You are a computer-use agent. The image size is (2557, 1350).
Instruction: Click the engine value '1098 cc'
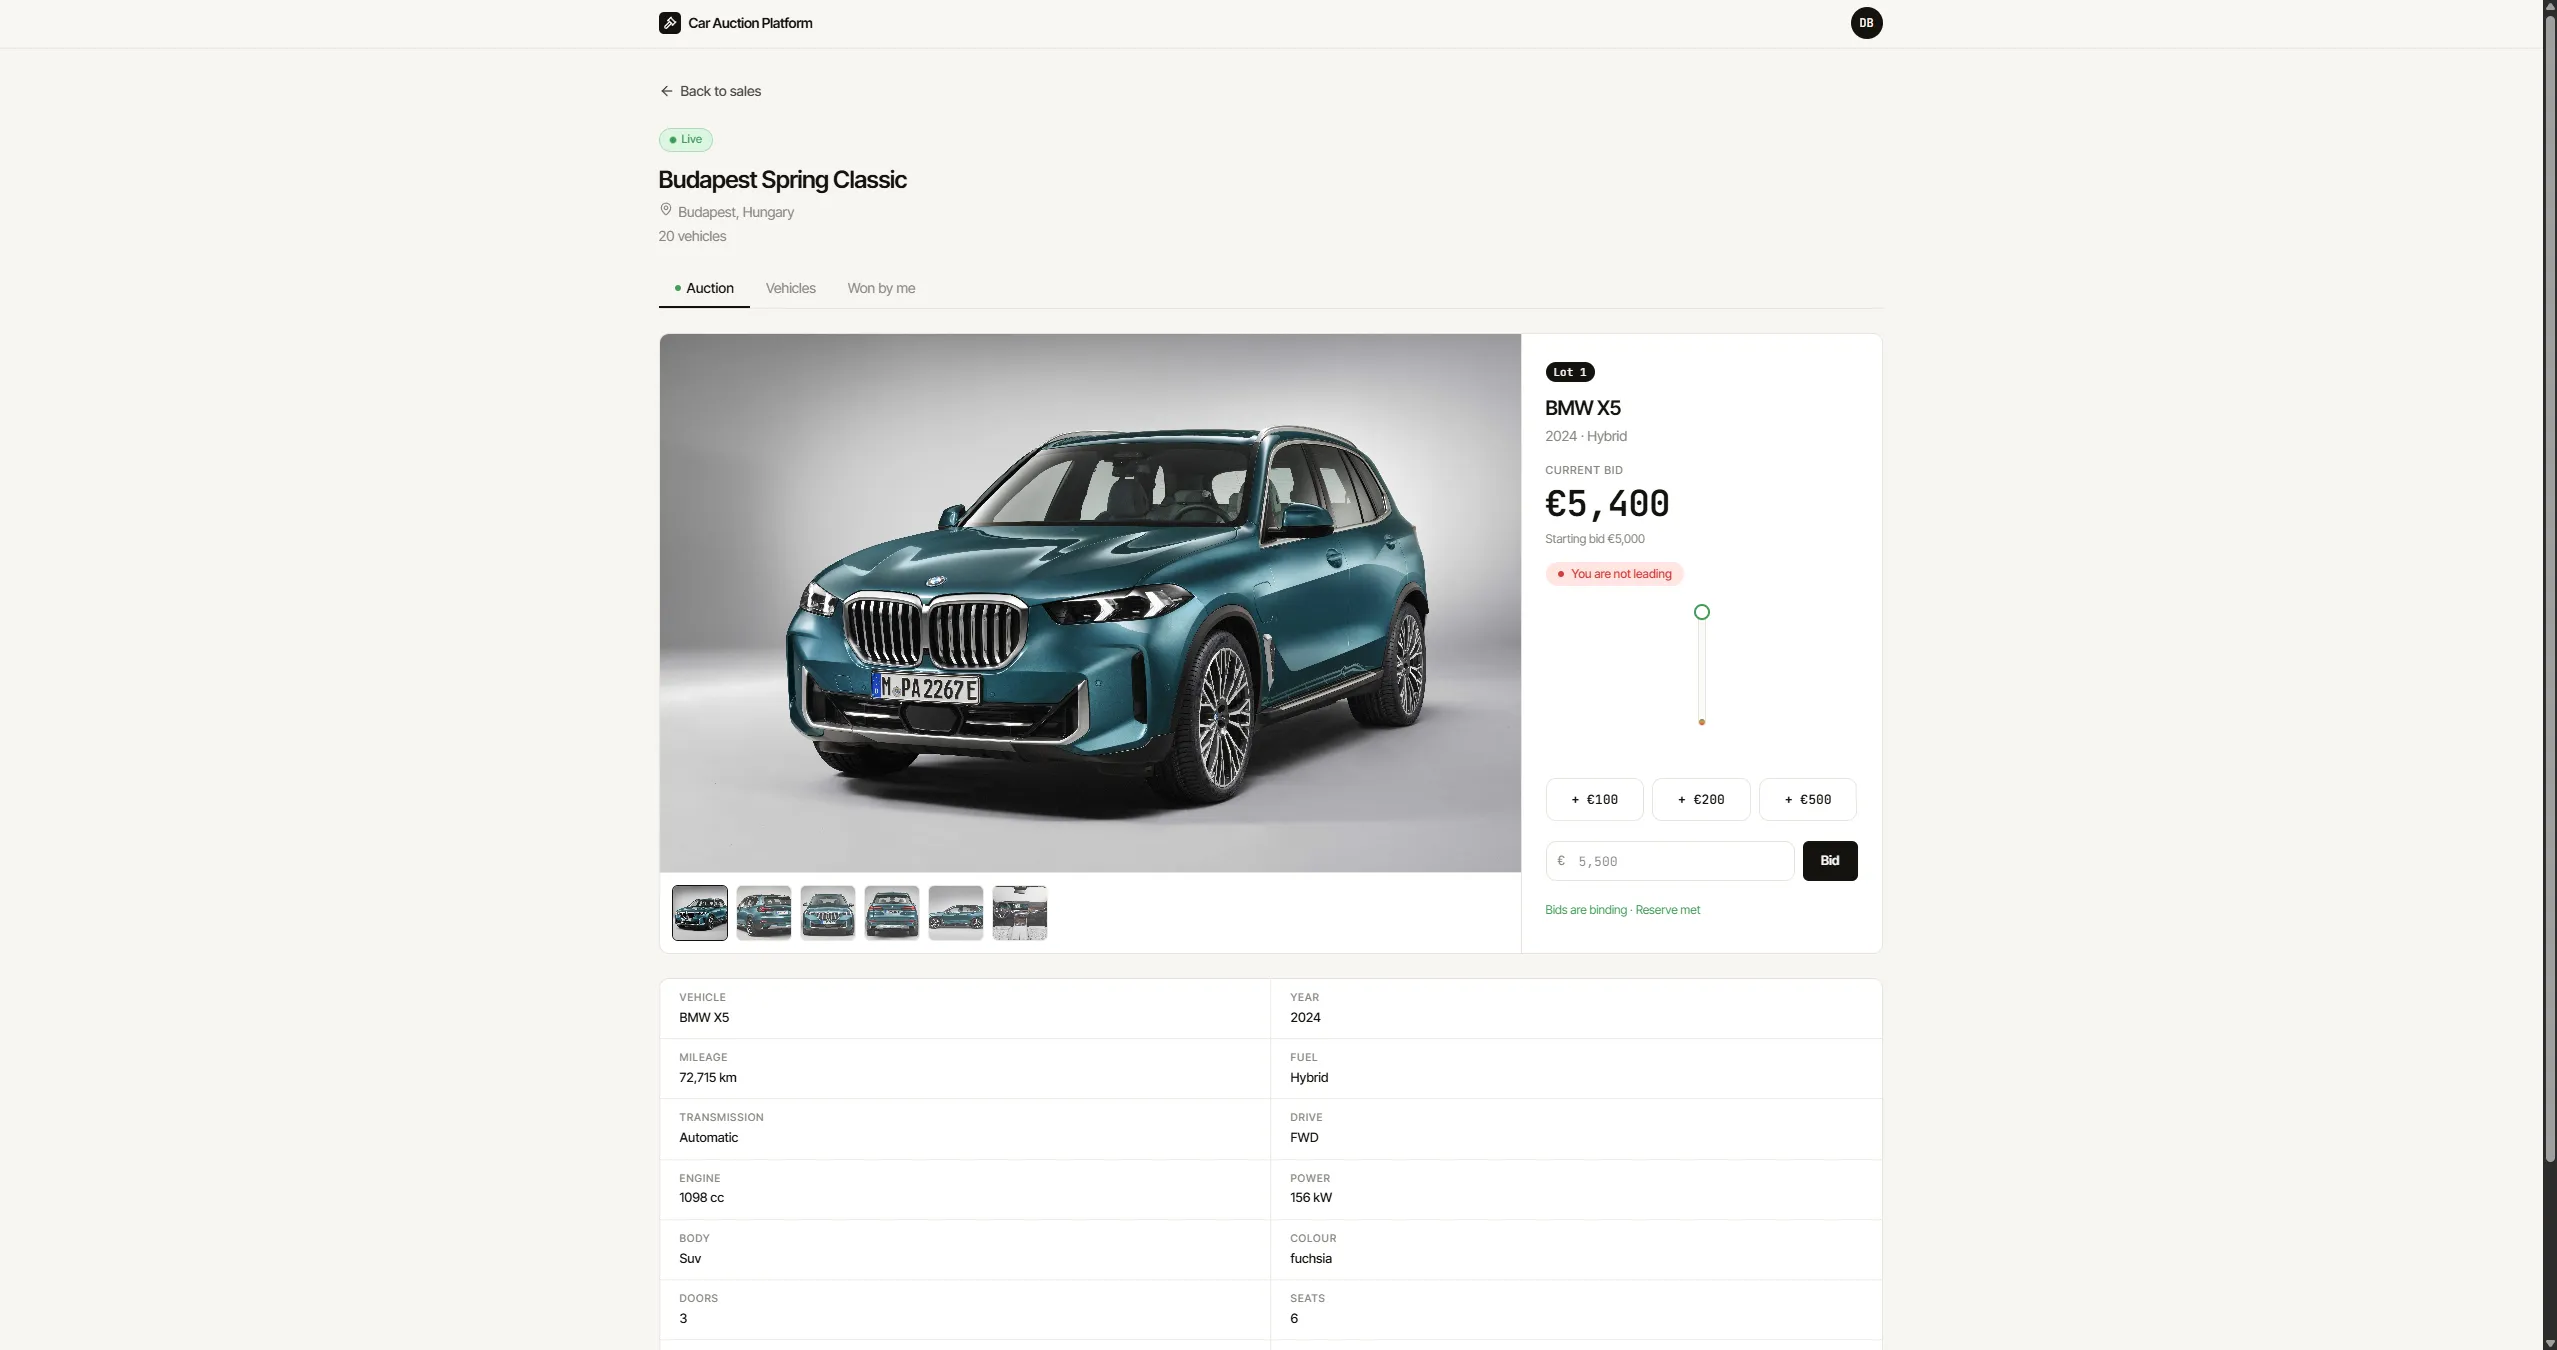pyautogui.click(x=701, y=1197)
